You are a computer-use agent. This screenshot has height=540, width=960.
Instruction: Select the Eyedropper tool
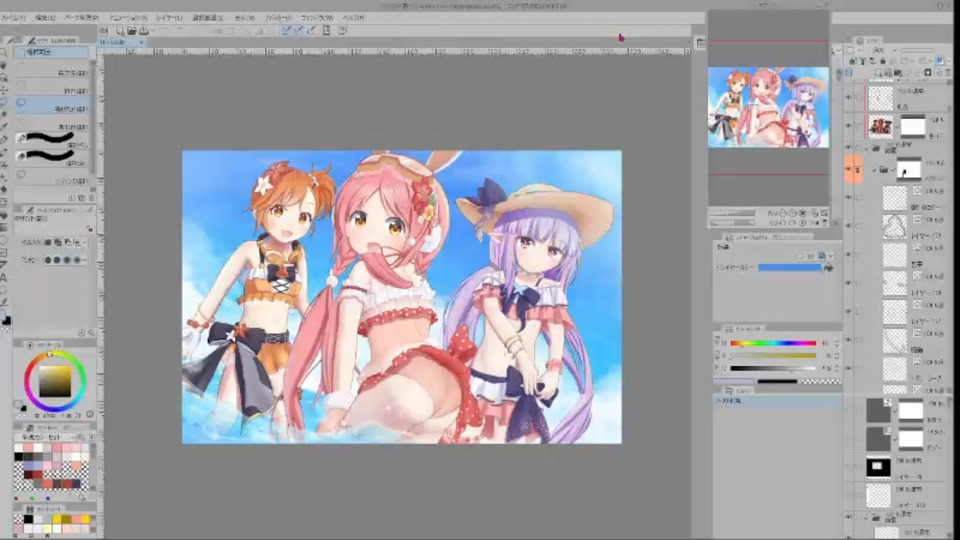point(4,127)
